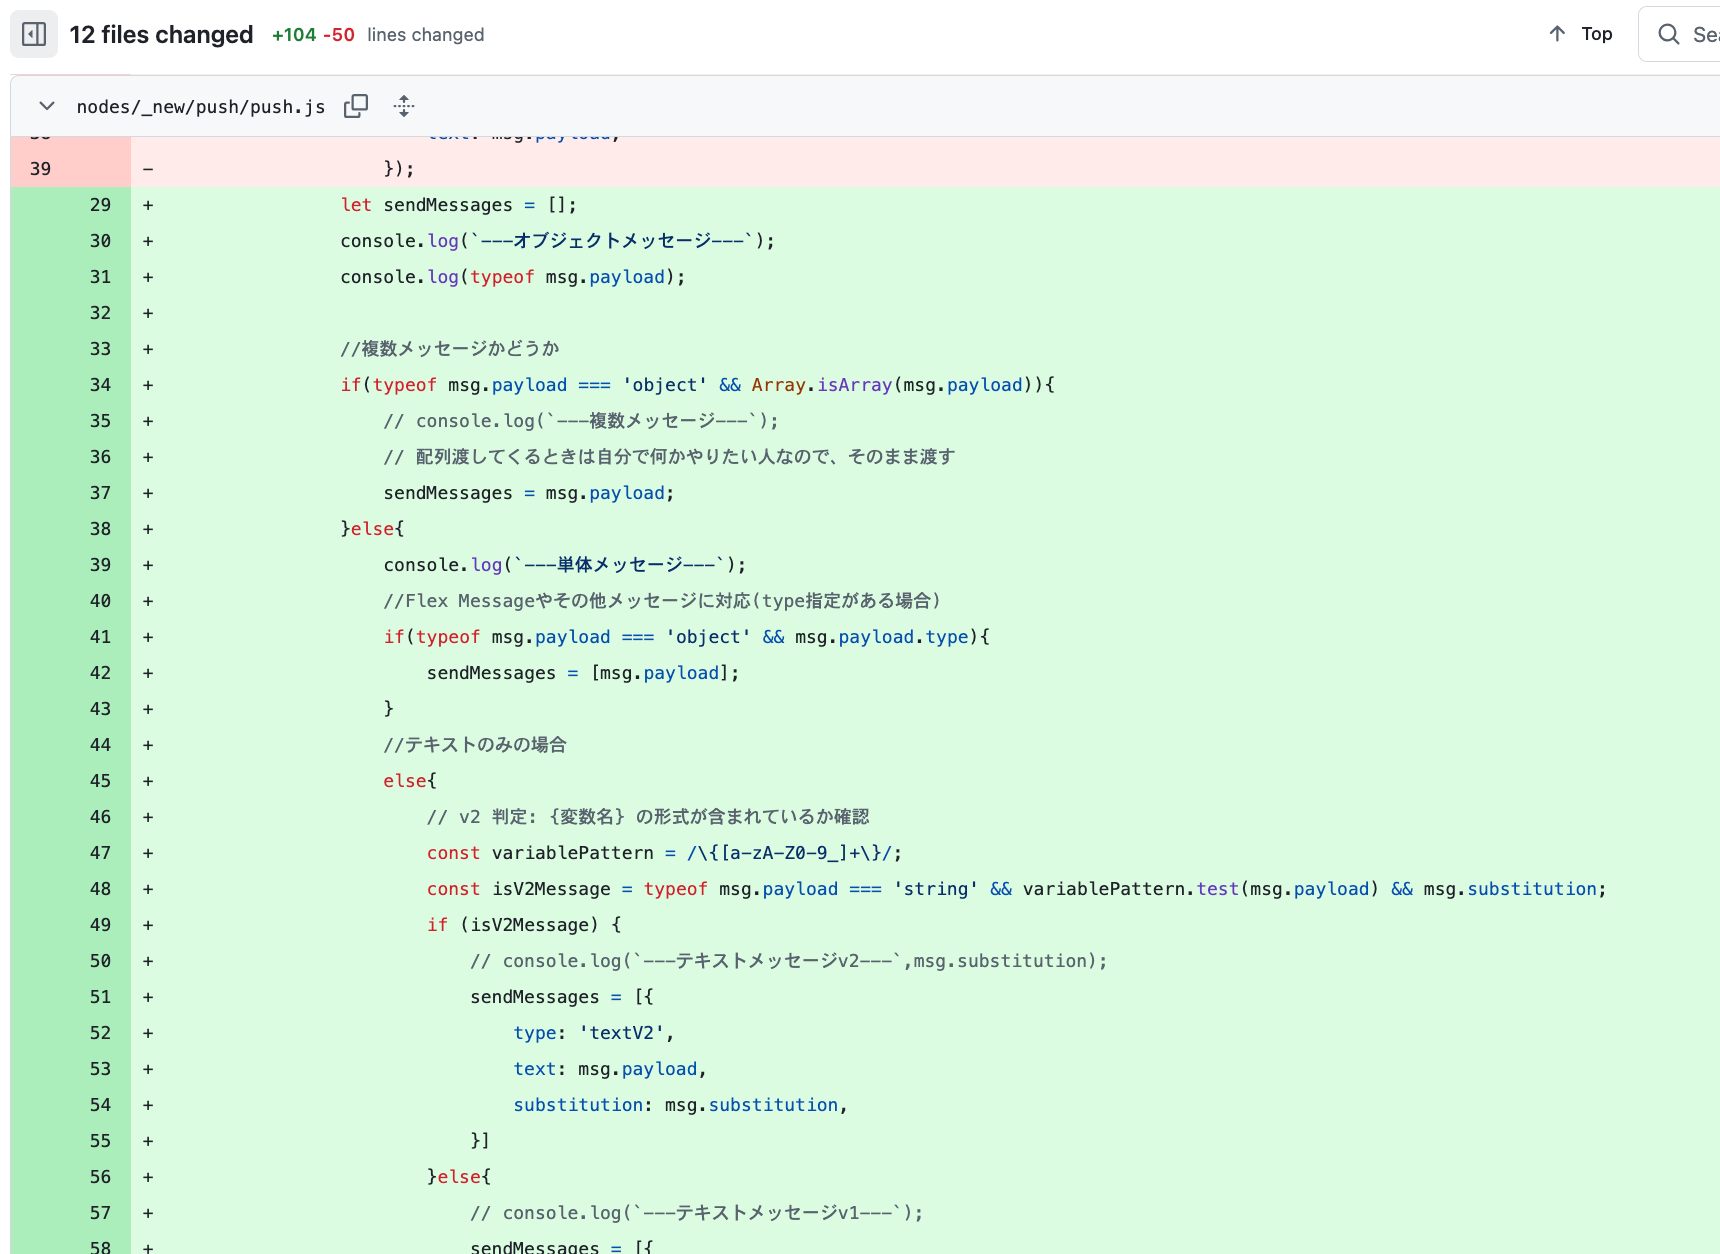Open the nodes/_new/push/push.js file link
The image size is (1720, 1254).
[x=201, y=107]
